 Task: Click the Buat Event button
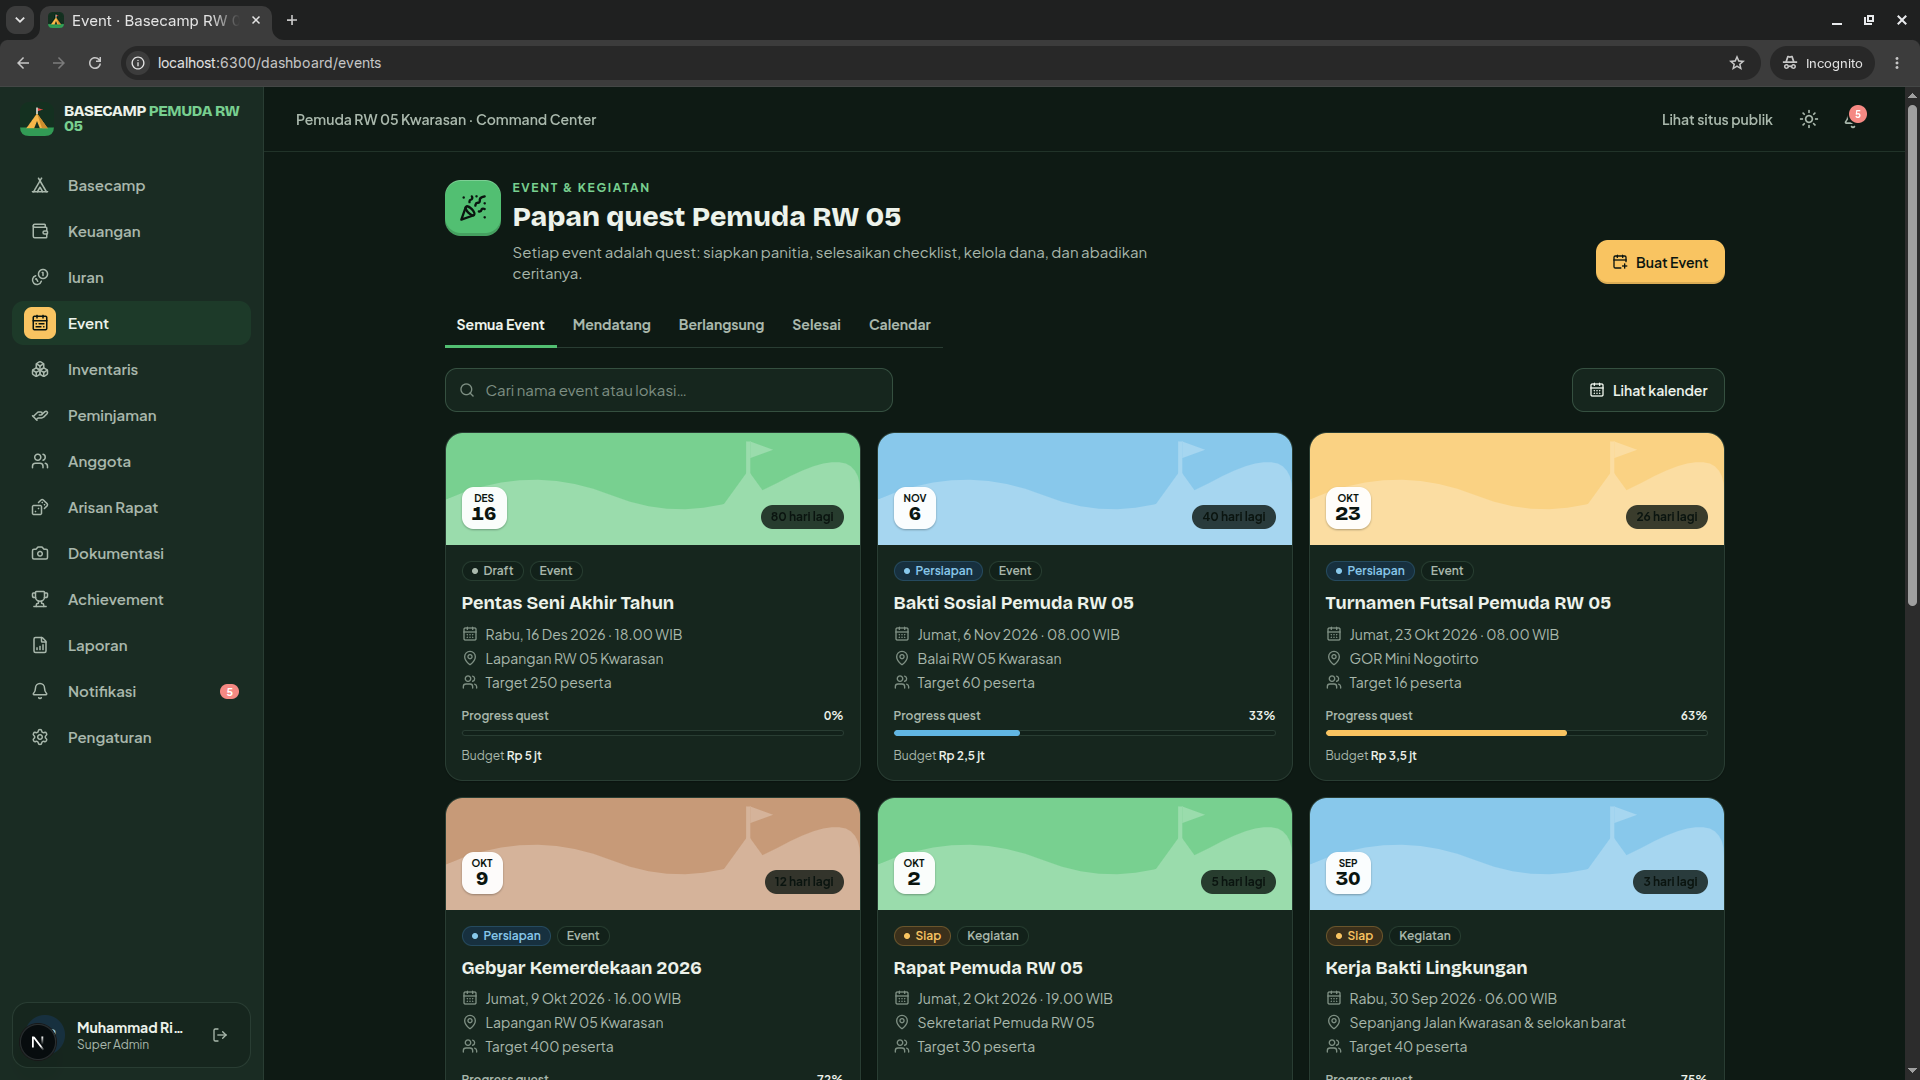pos(1660,262)
